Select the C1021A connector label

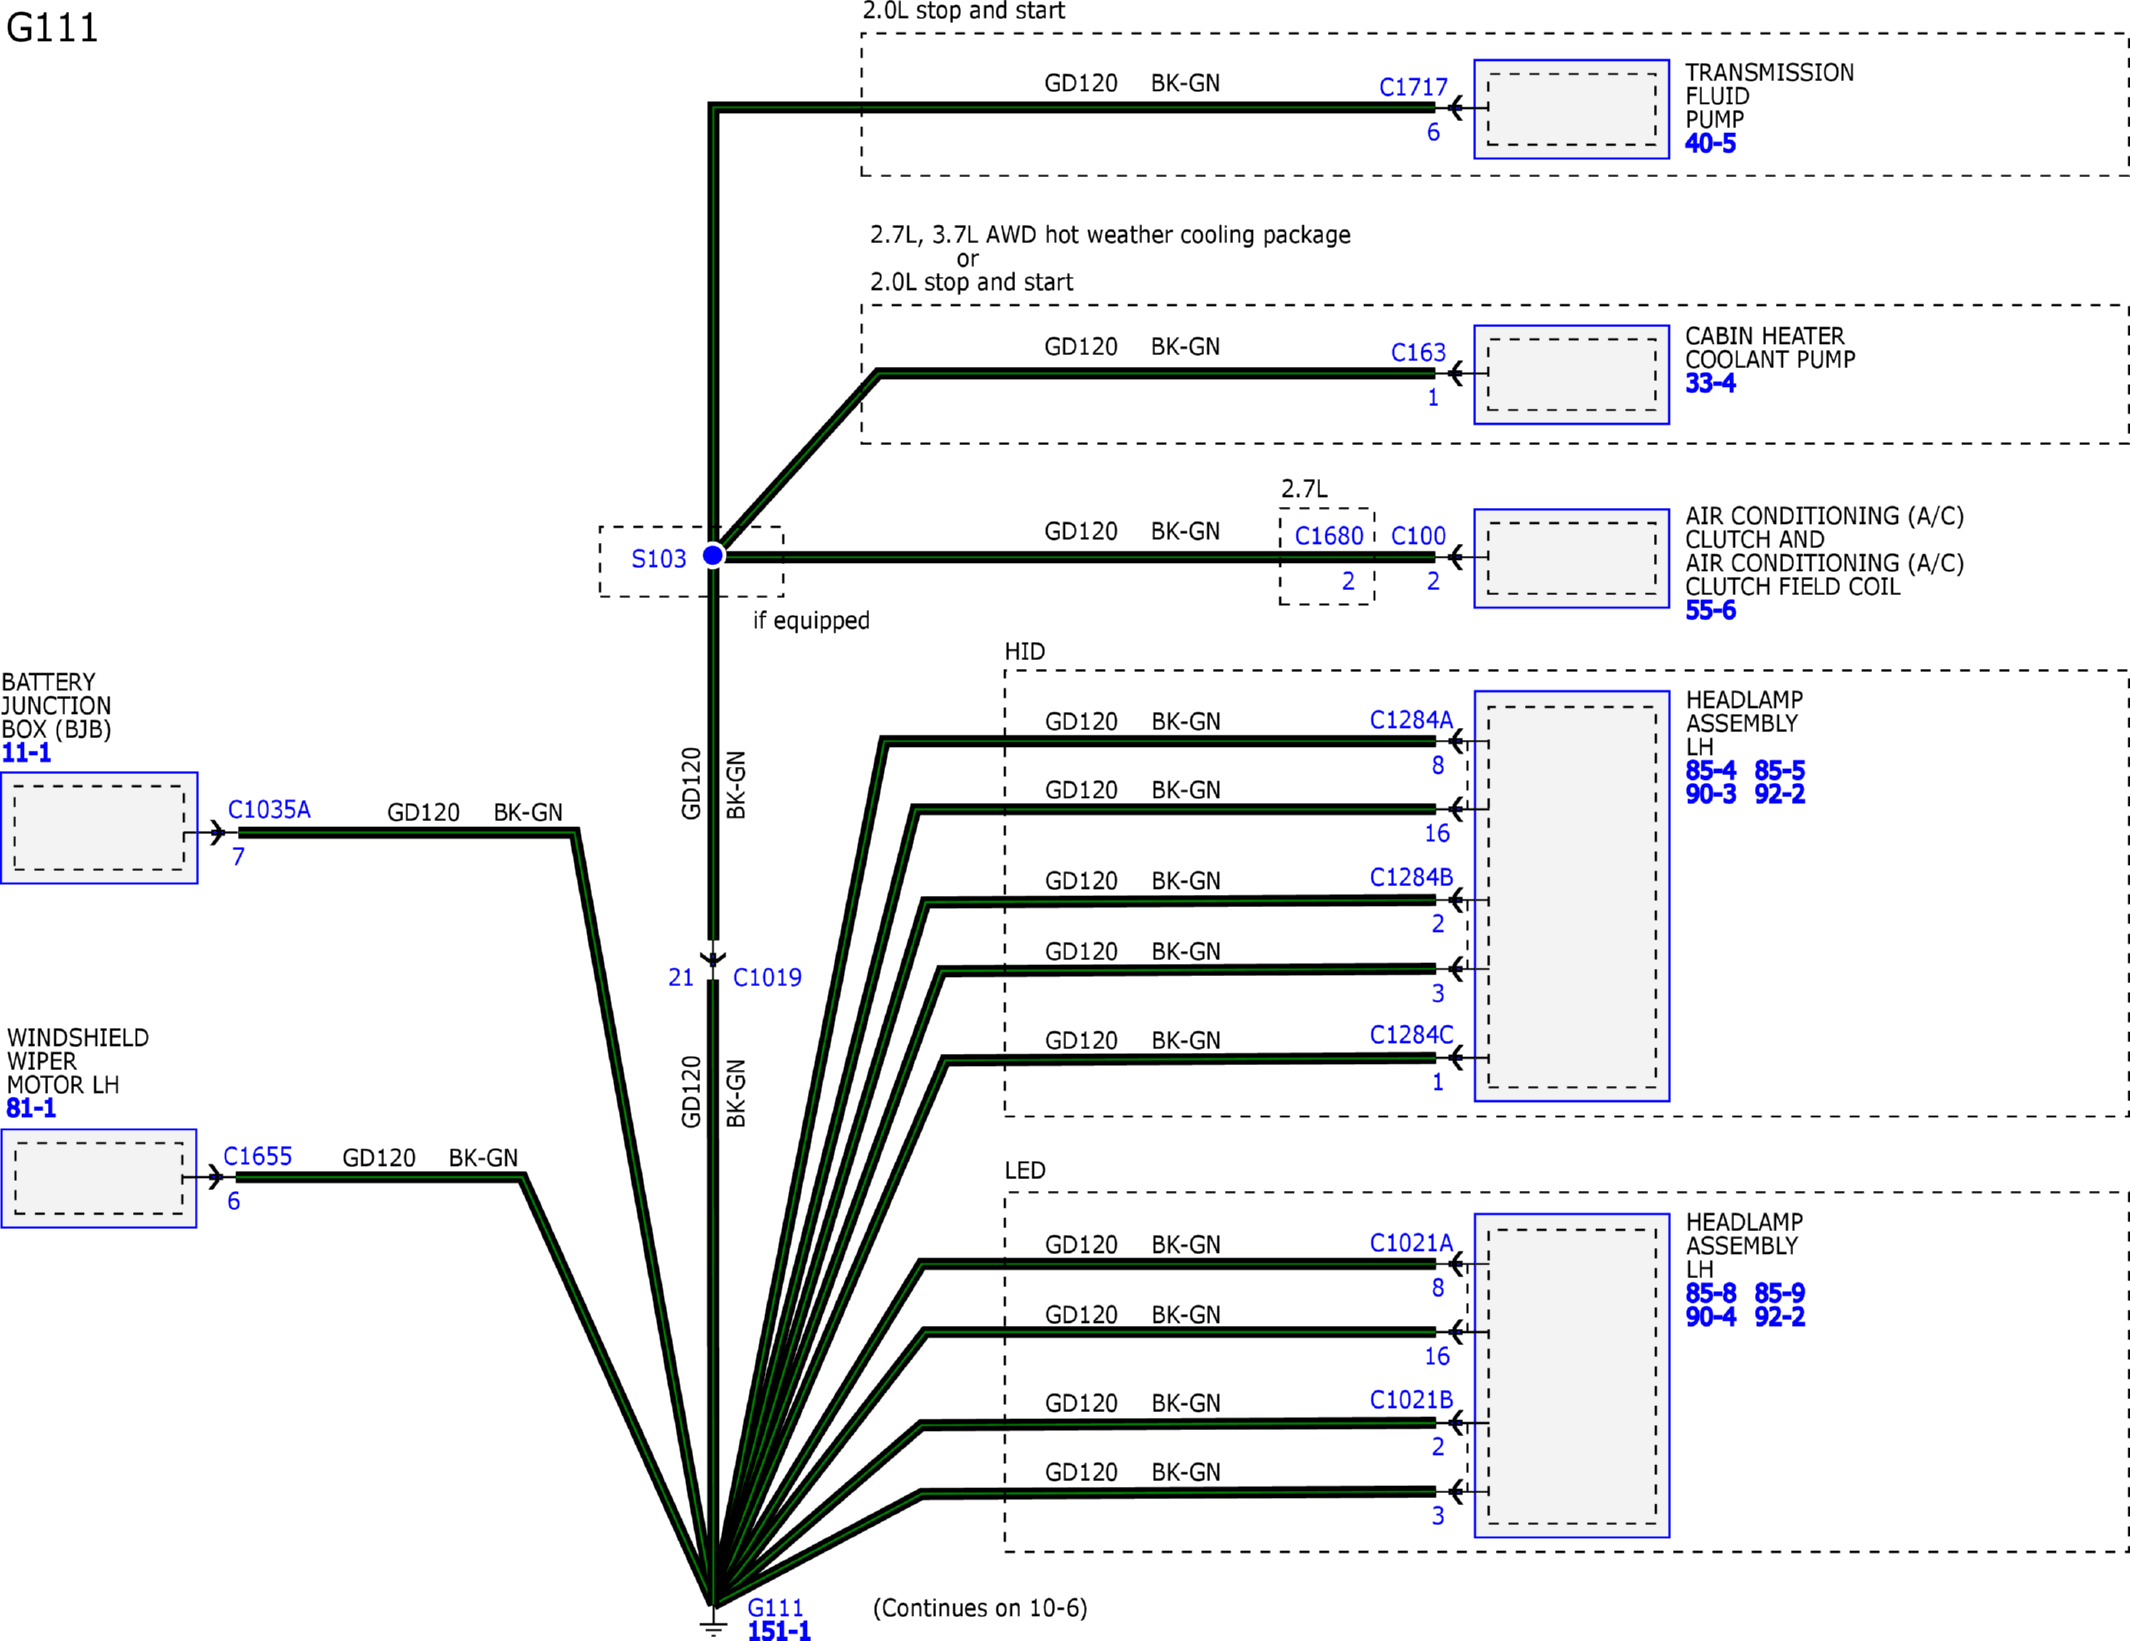1411,1243
